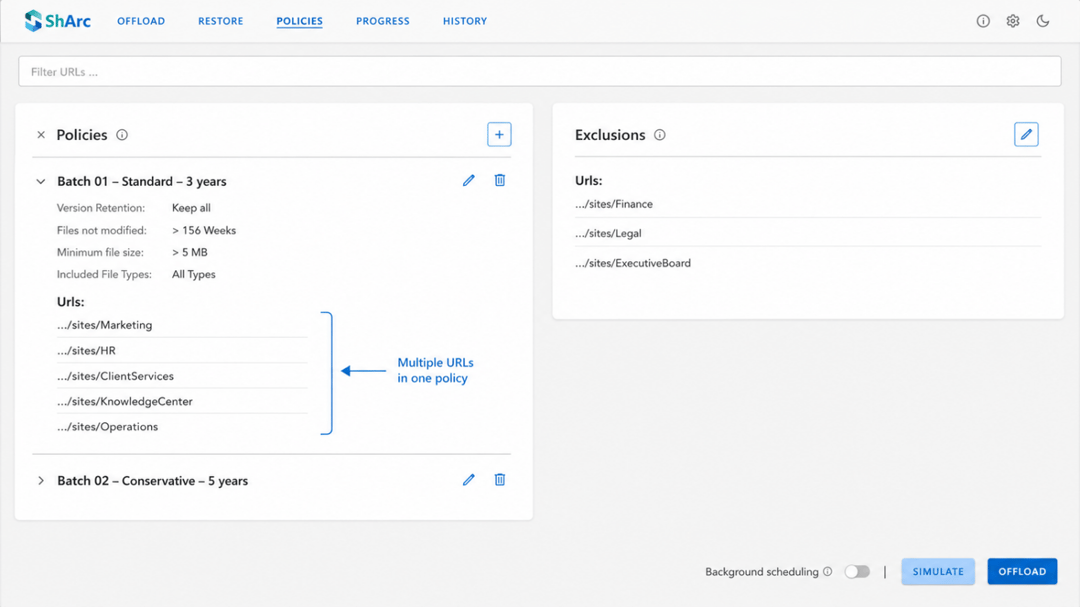
Task: Go to the Progress tab
Action: 383,21
